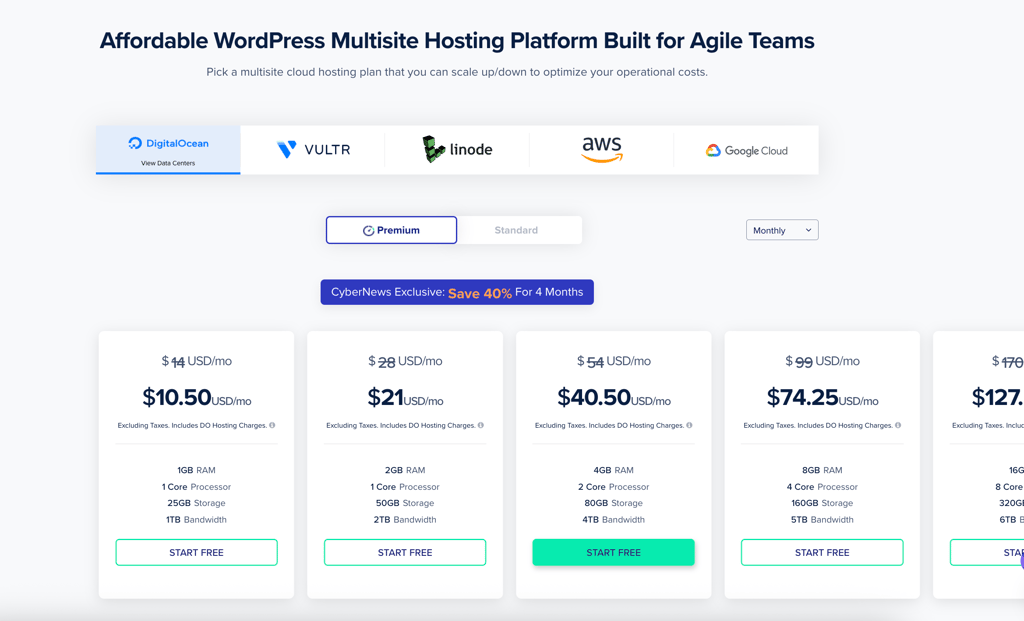The width and height of the screenshot is (1024, 621).
Task: Click the Google Cloud logo icon
Action: [713, 150]
